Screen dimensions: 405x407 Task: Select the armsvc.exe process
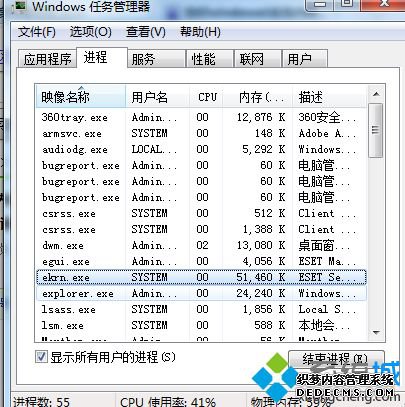201,133
